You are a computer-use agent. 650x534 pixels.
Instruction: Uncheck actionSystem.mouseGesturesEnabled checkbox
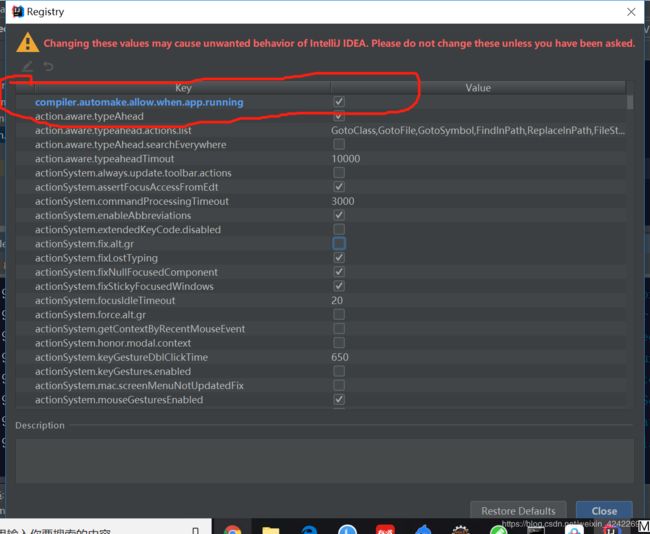pos(339,399)
